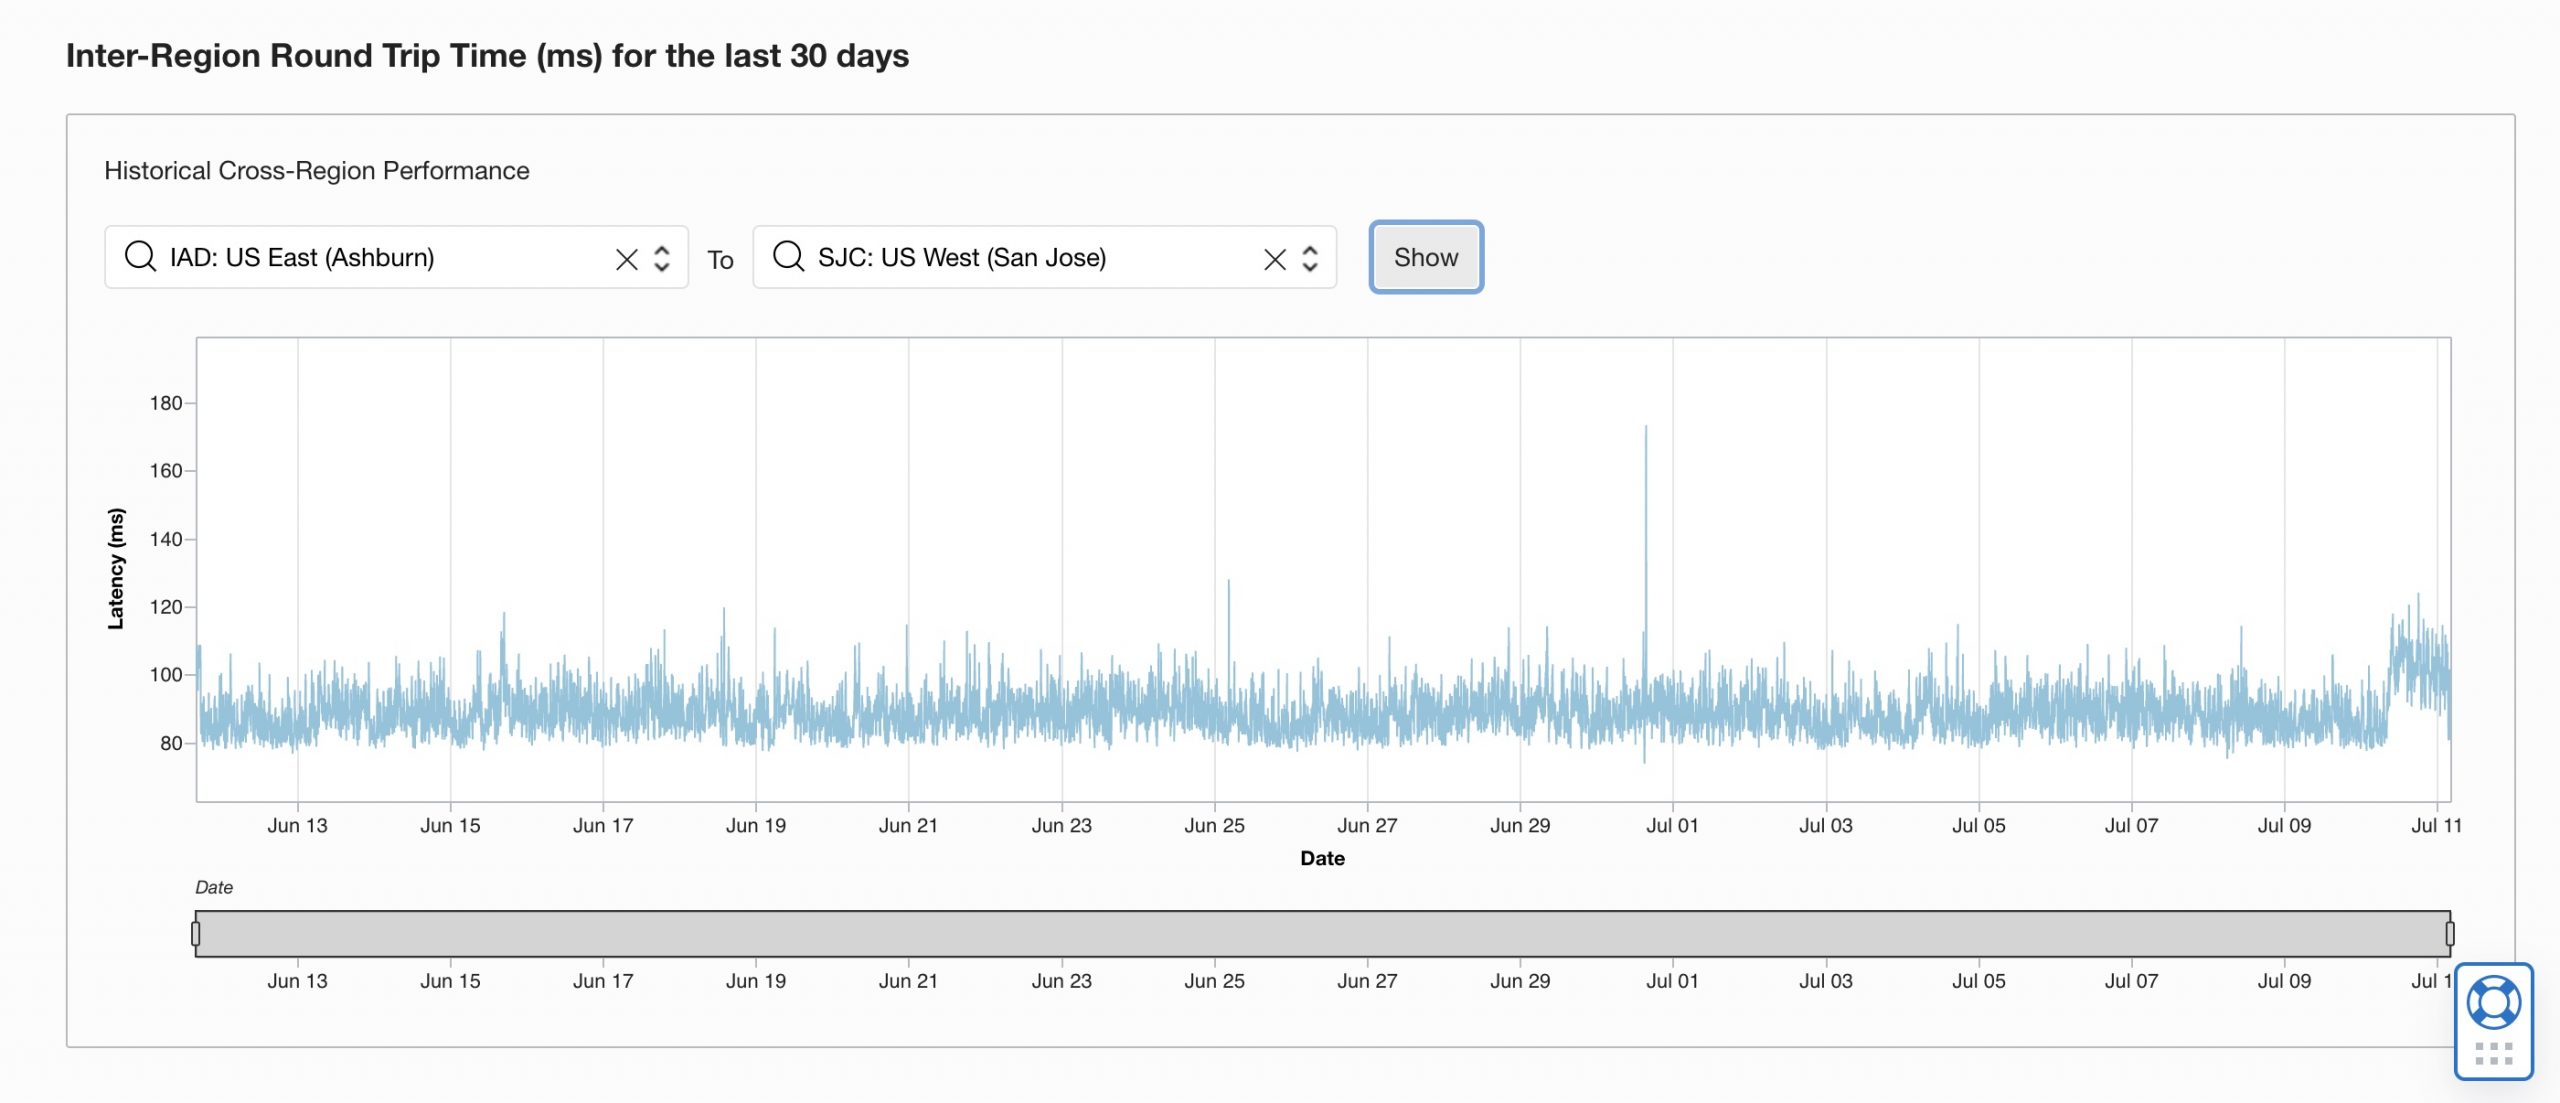Expand the source region dropdown arrows
The width and height of the screenshot is (2560, 1103).
click(662, 259)
